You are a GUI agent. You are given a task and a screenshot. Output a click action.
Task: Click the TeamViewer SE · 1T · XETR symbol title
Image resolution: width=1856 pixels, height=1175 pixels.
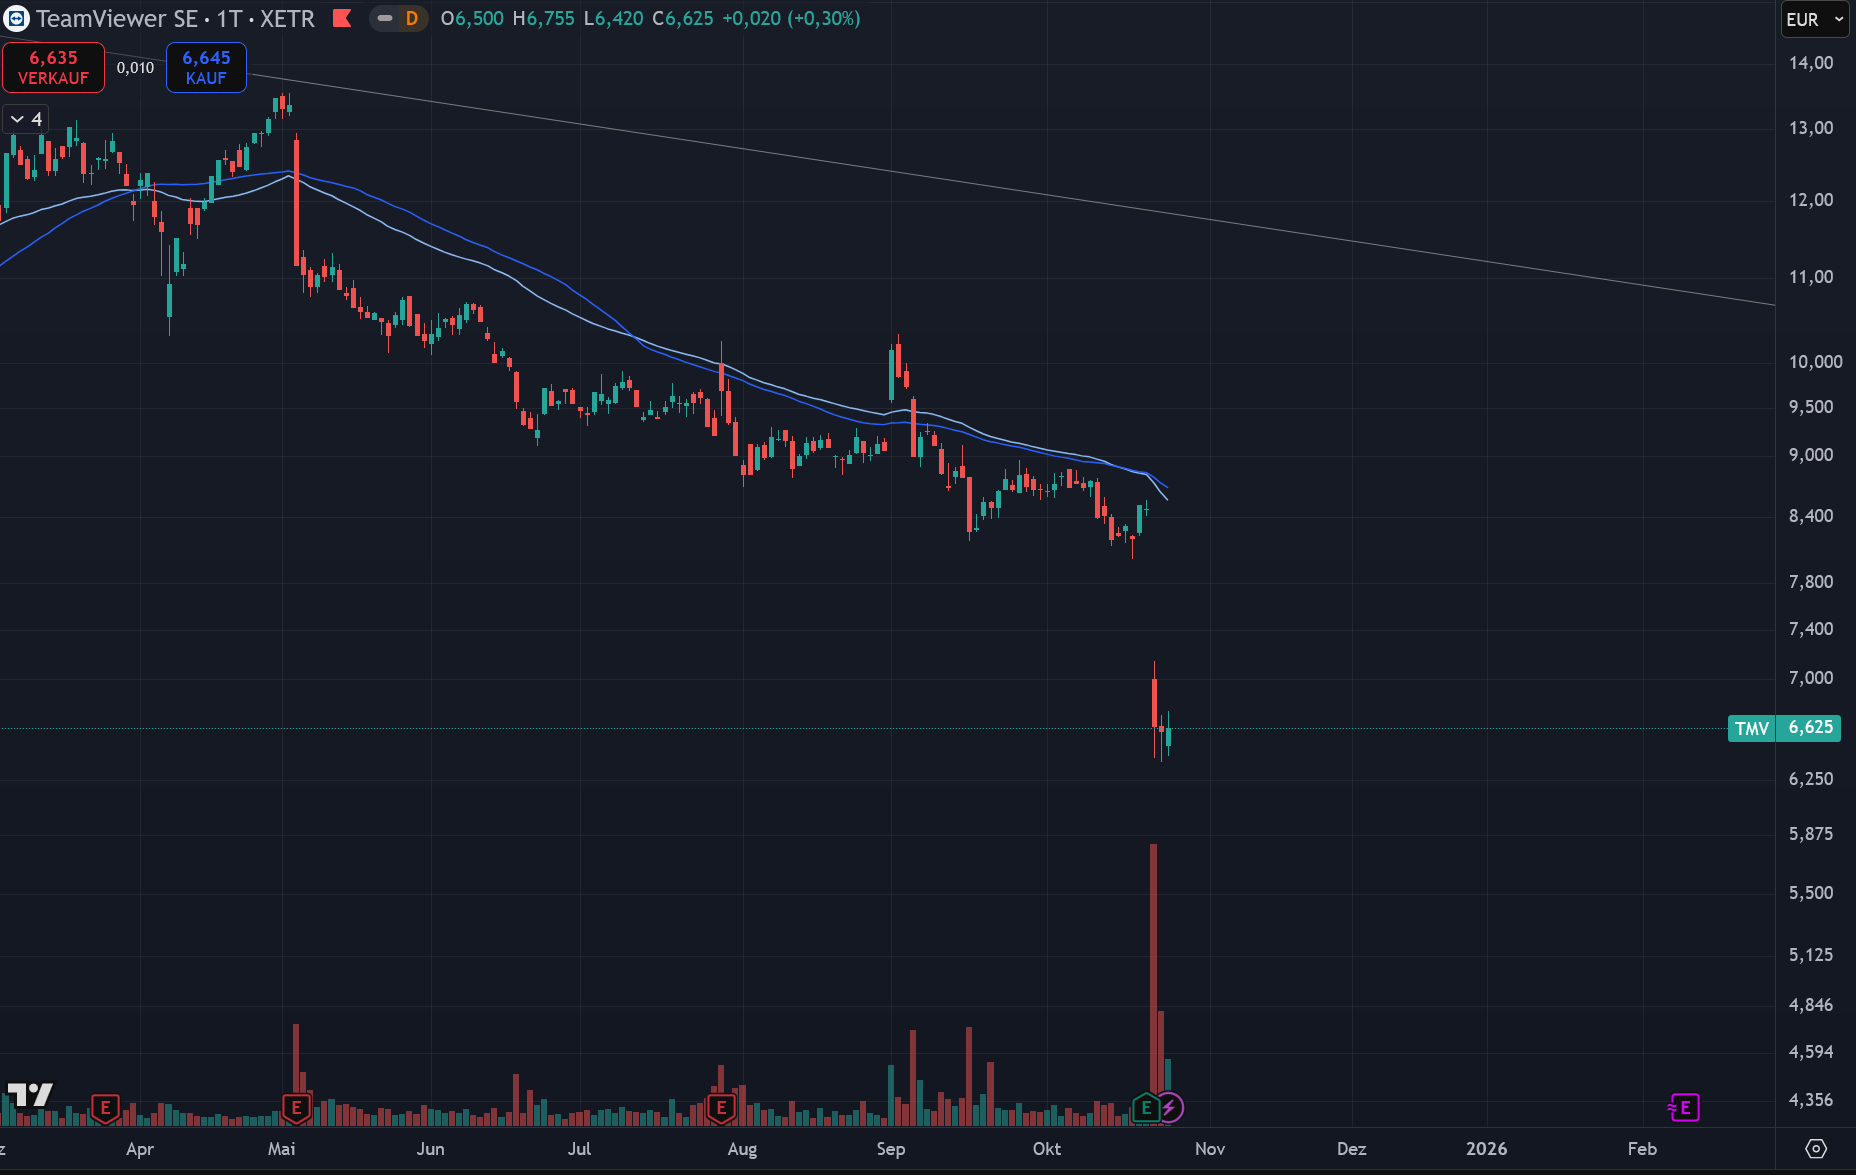(x=175, y=19)
